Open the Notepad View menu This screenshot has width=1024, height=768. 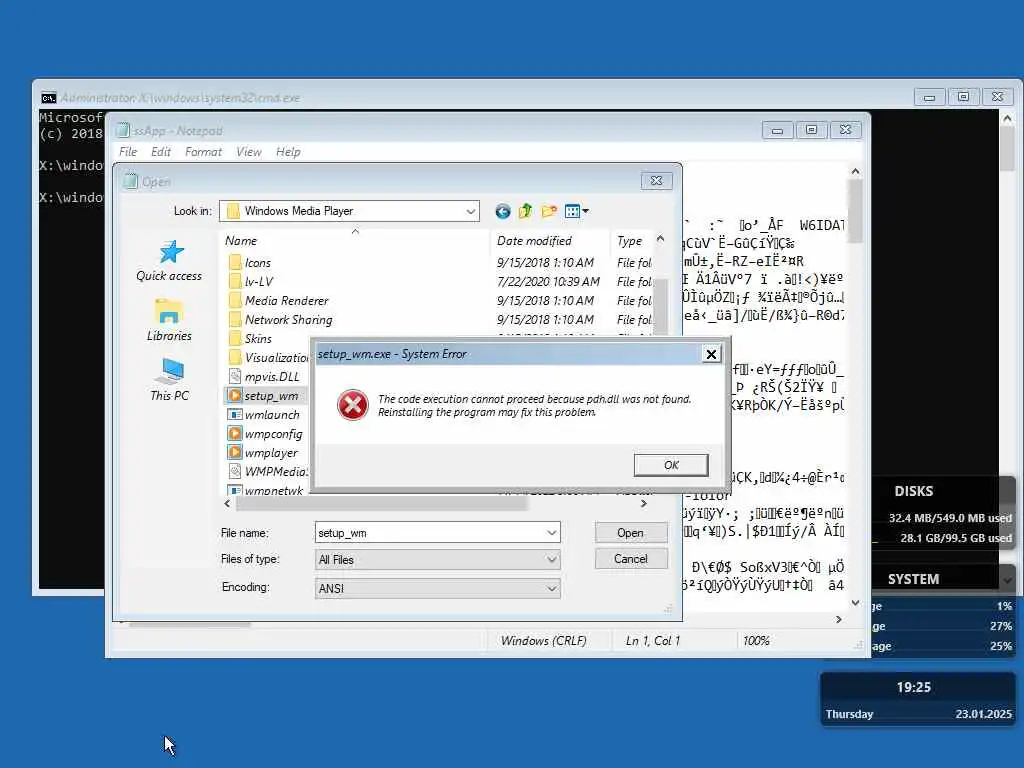point(249,152)
